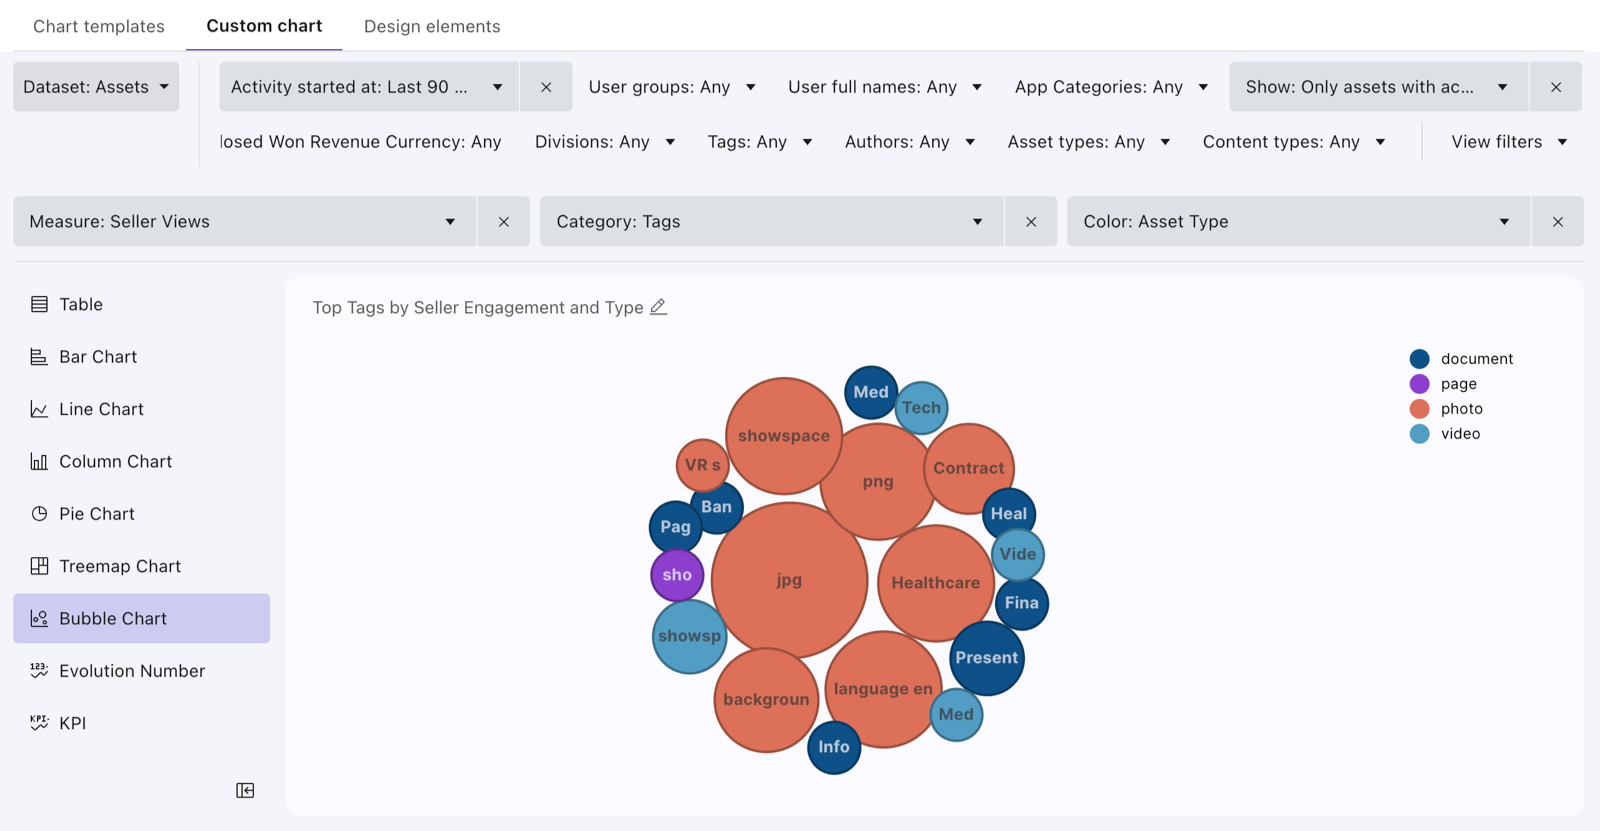Select the Line Chart icon
This screenshot has height=831, width=1600.
coord(39,409)
